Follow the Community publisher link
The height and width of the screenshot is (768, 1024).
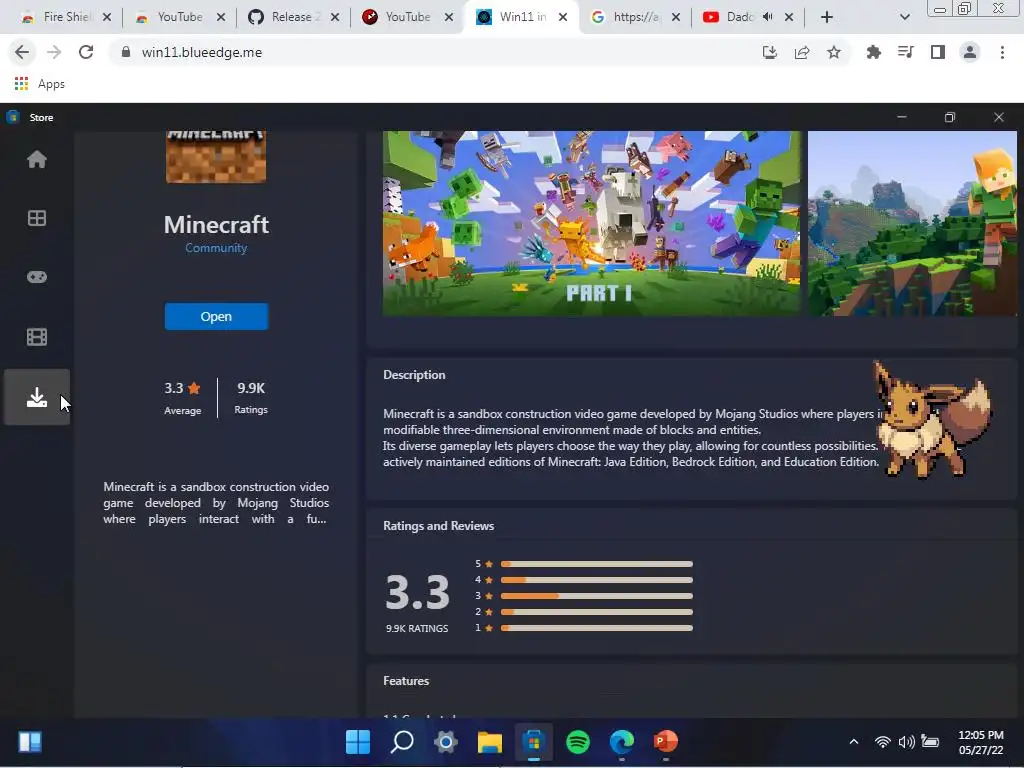point(216,248)
